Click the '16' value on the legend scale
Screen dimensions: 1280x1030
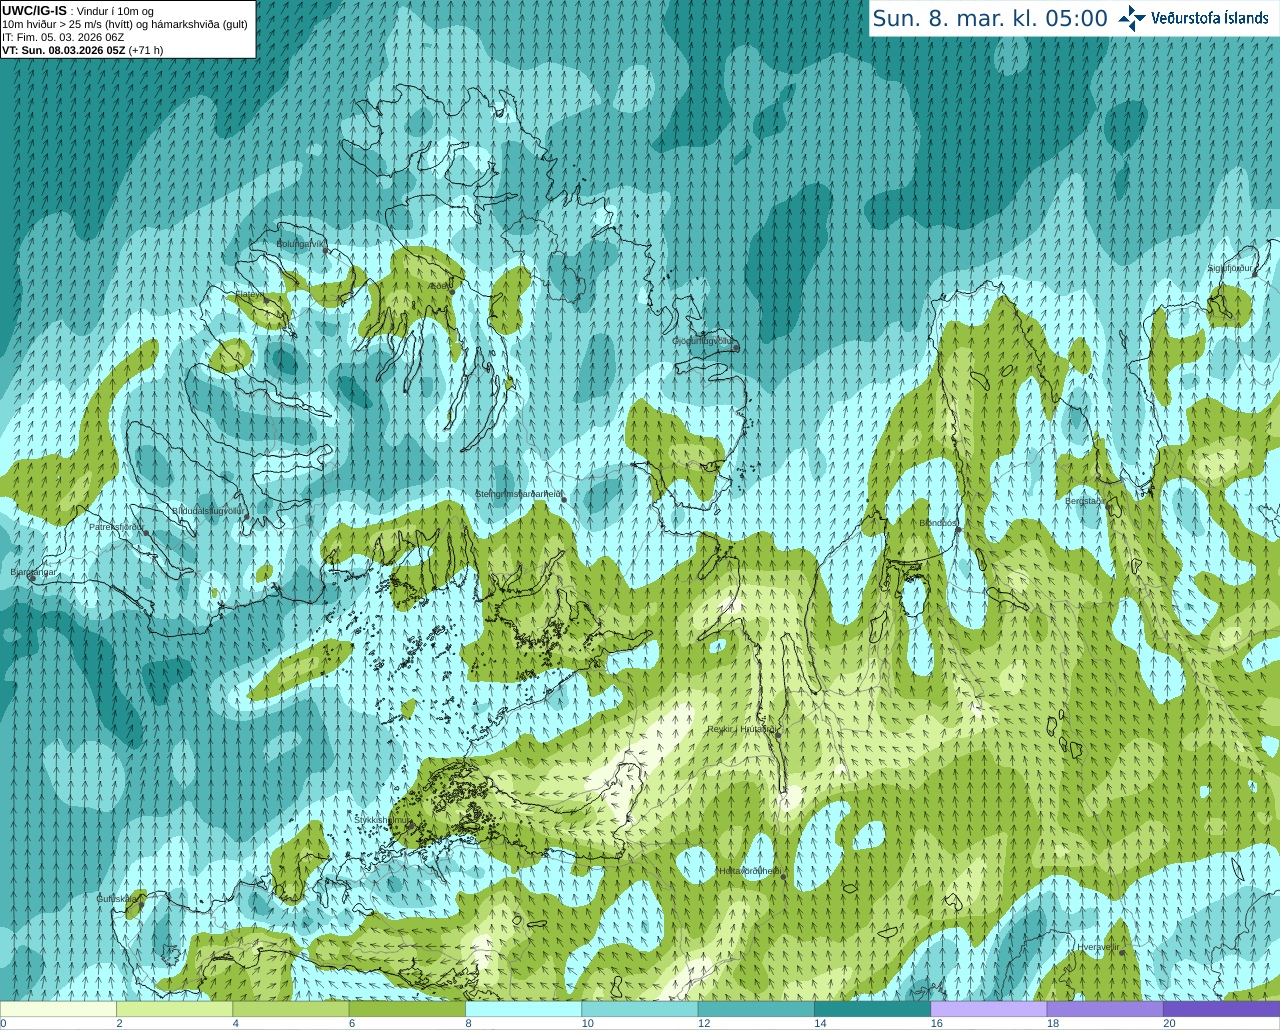click(x=936, y=1023)
